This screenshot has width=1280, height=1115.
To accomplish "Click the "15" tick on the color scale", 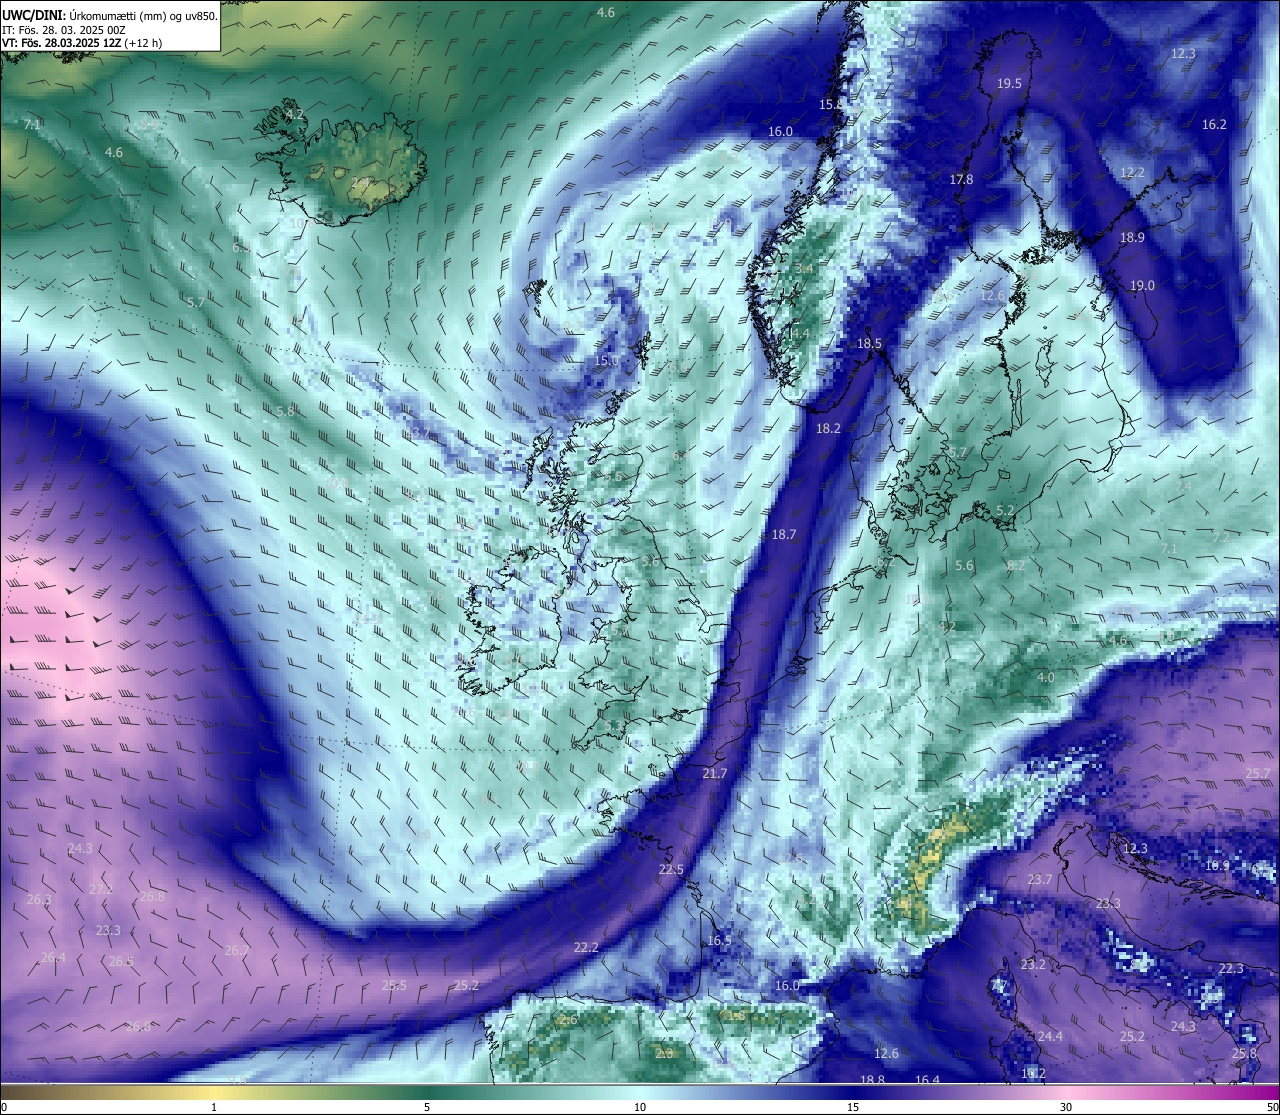I will (x=853, y=1106).
